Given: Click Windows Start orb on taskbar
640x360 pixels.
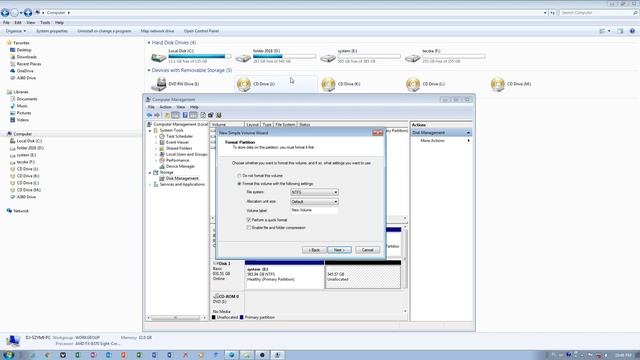Looking at the screenshot, I should (8, 355).
